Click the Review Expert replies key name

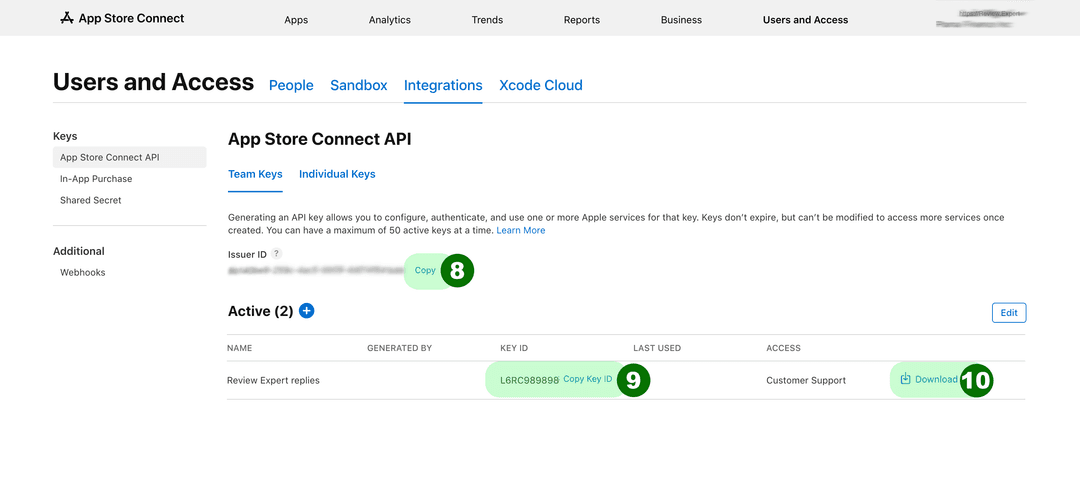pyautogui.click(x=273, y=380)
